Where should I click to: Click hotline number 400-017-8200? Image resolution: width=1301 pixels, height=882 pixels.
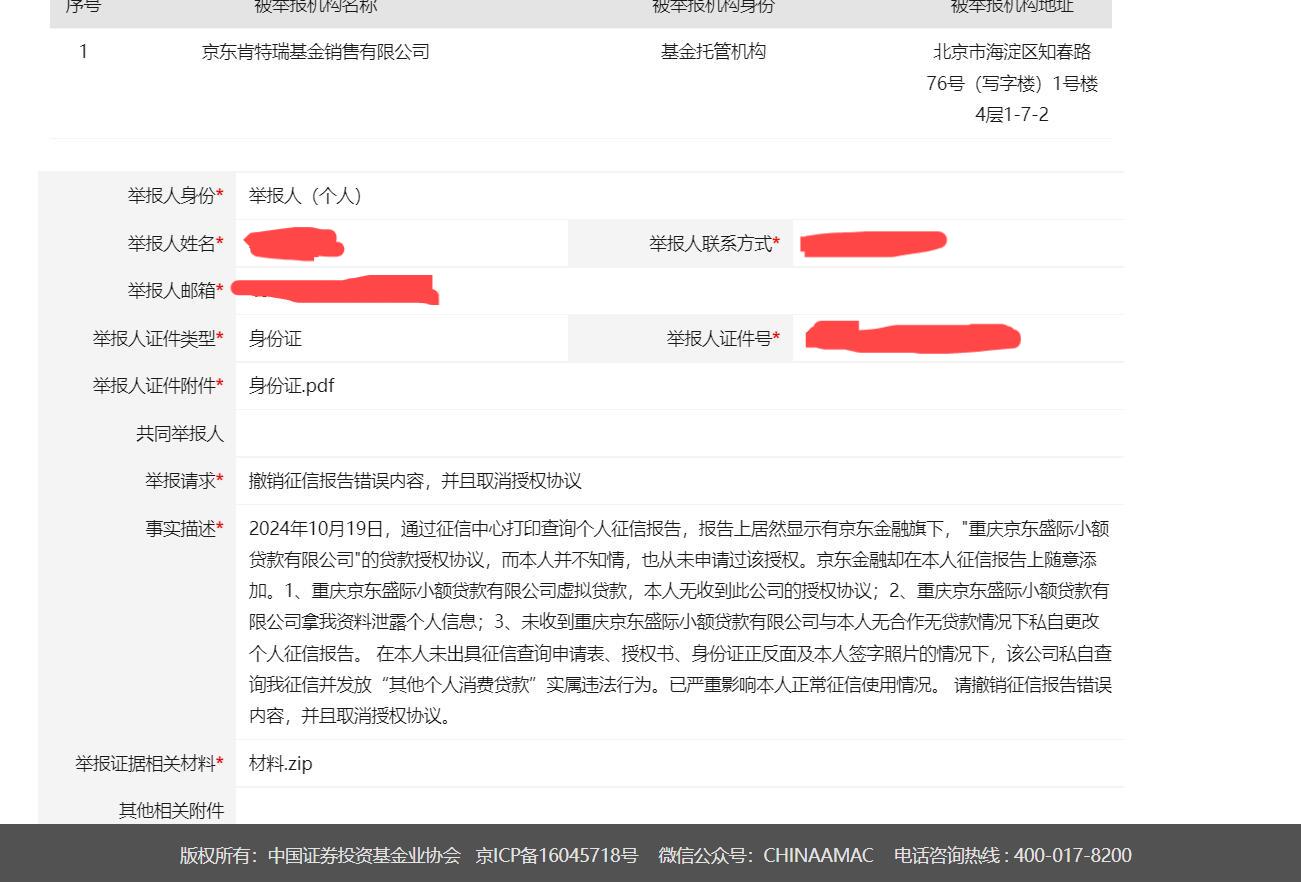tap(1073, 855)
